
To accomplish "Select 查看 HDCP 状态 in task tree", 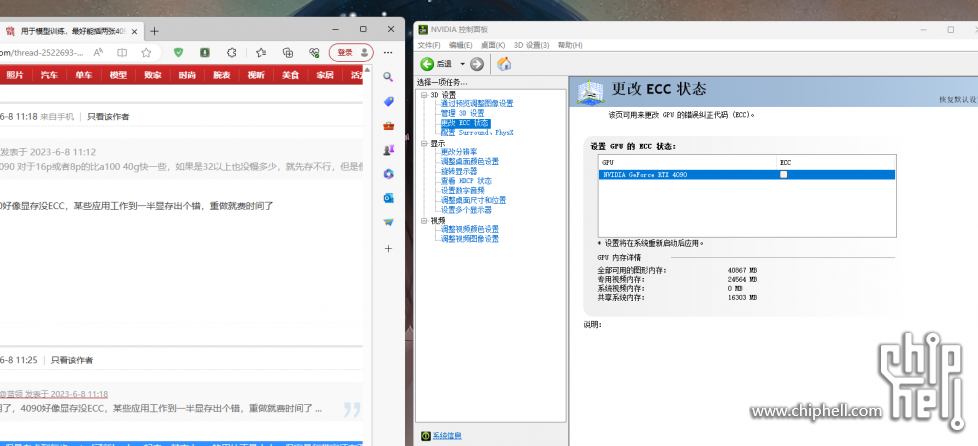I will [466, 181].
